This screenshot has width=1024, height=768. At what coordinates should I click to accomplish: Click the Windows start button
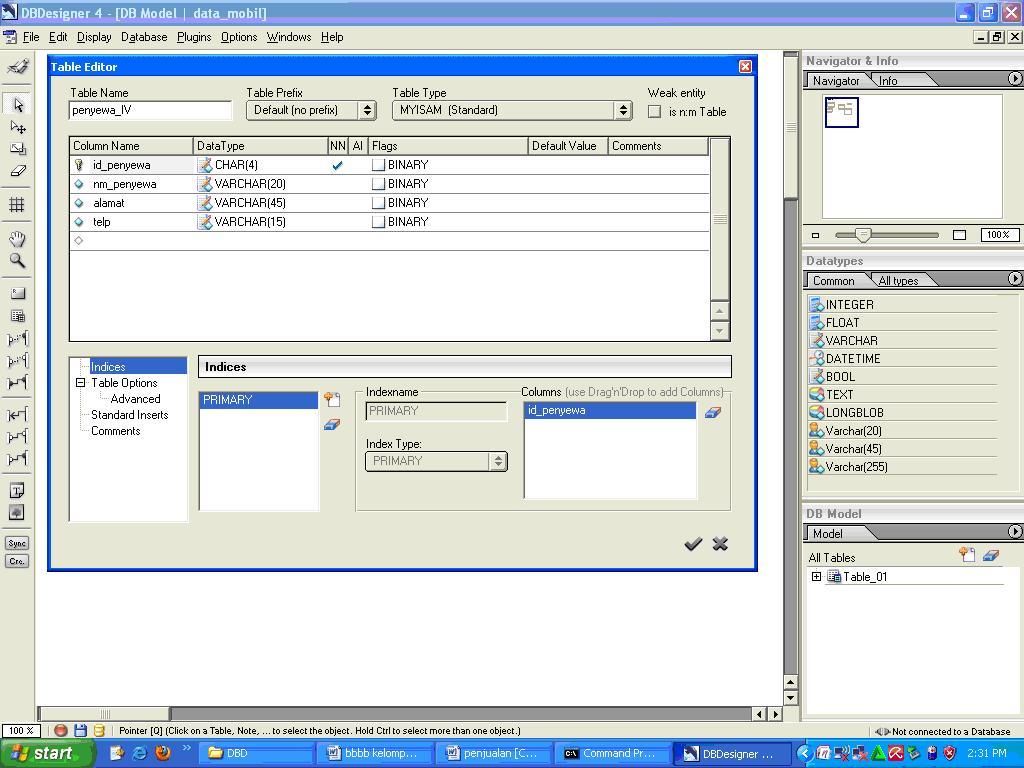[46, 753]
